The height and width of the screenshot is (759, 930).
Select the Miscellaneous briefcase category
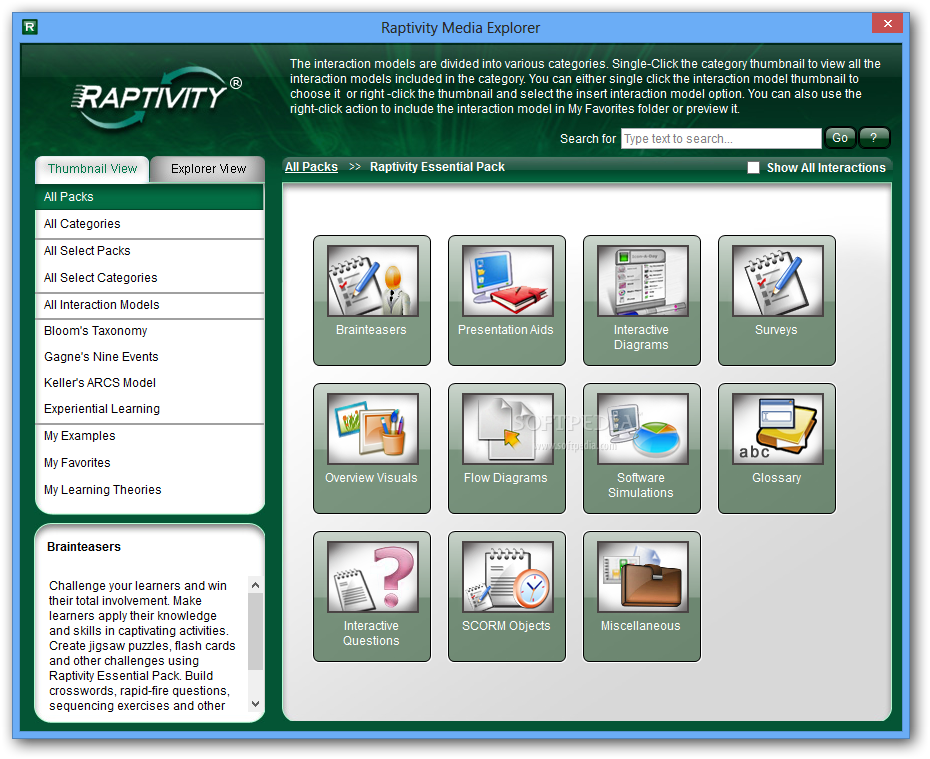click(x=642, y=596)
